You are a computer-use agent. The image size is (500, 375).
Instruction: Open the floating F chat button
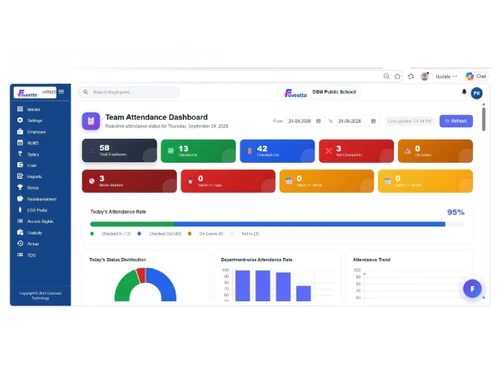point(472,289)
